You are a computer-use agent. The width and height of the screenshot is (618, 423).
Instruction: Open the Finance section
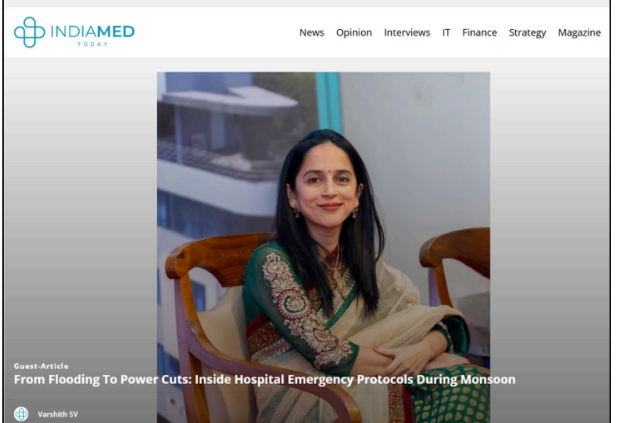point(479,33)
